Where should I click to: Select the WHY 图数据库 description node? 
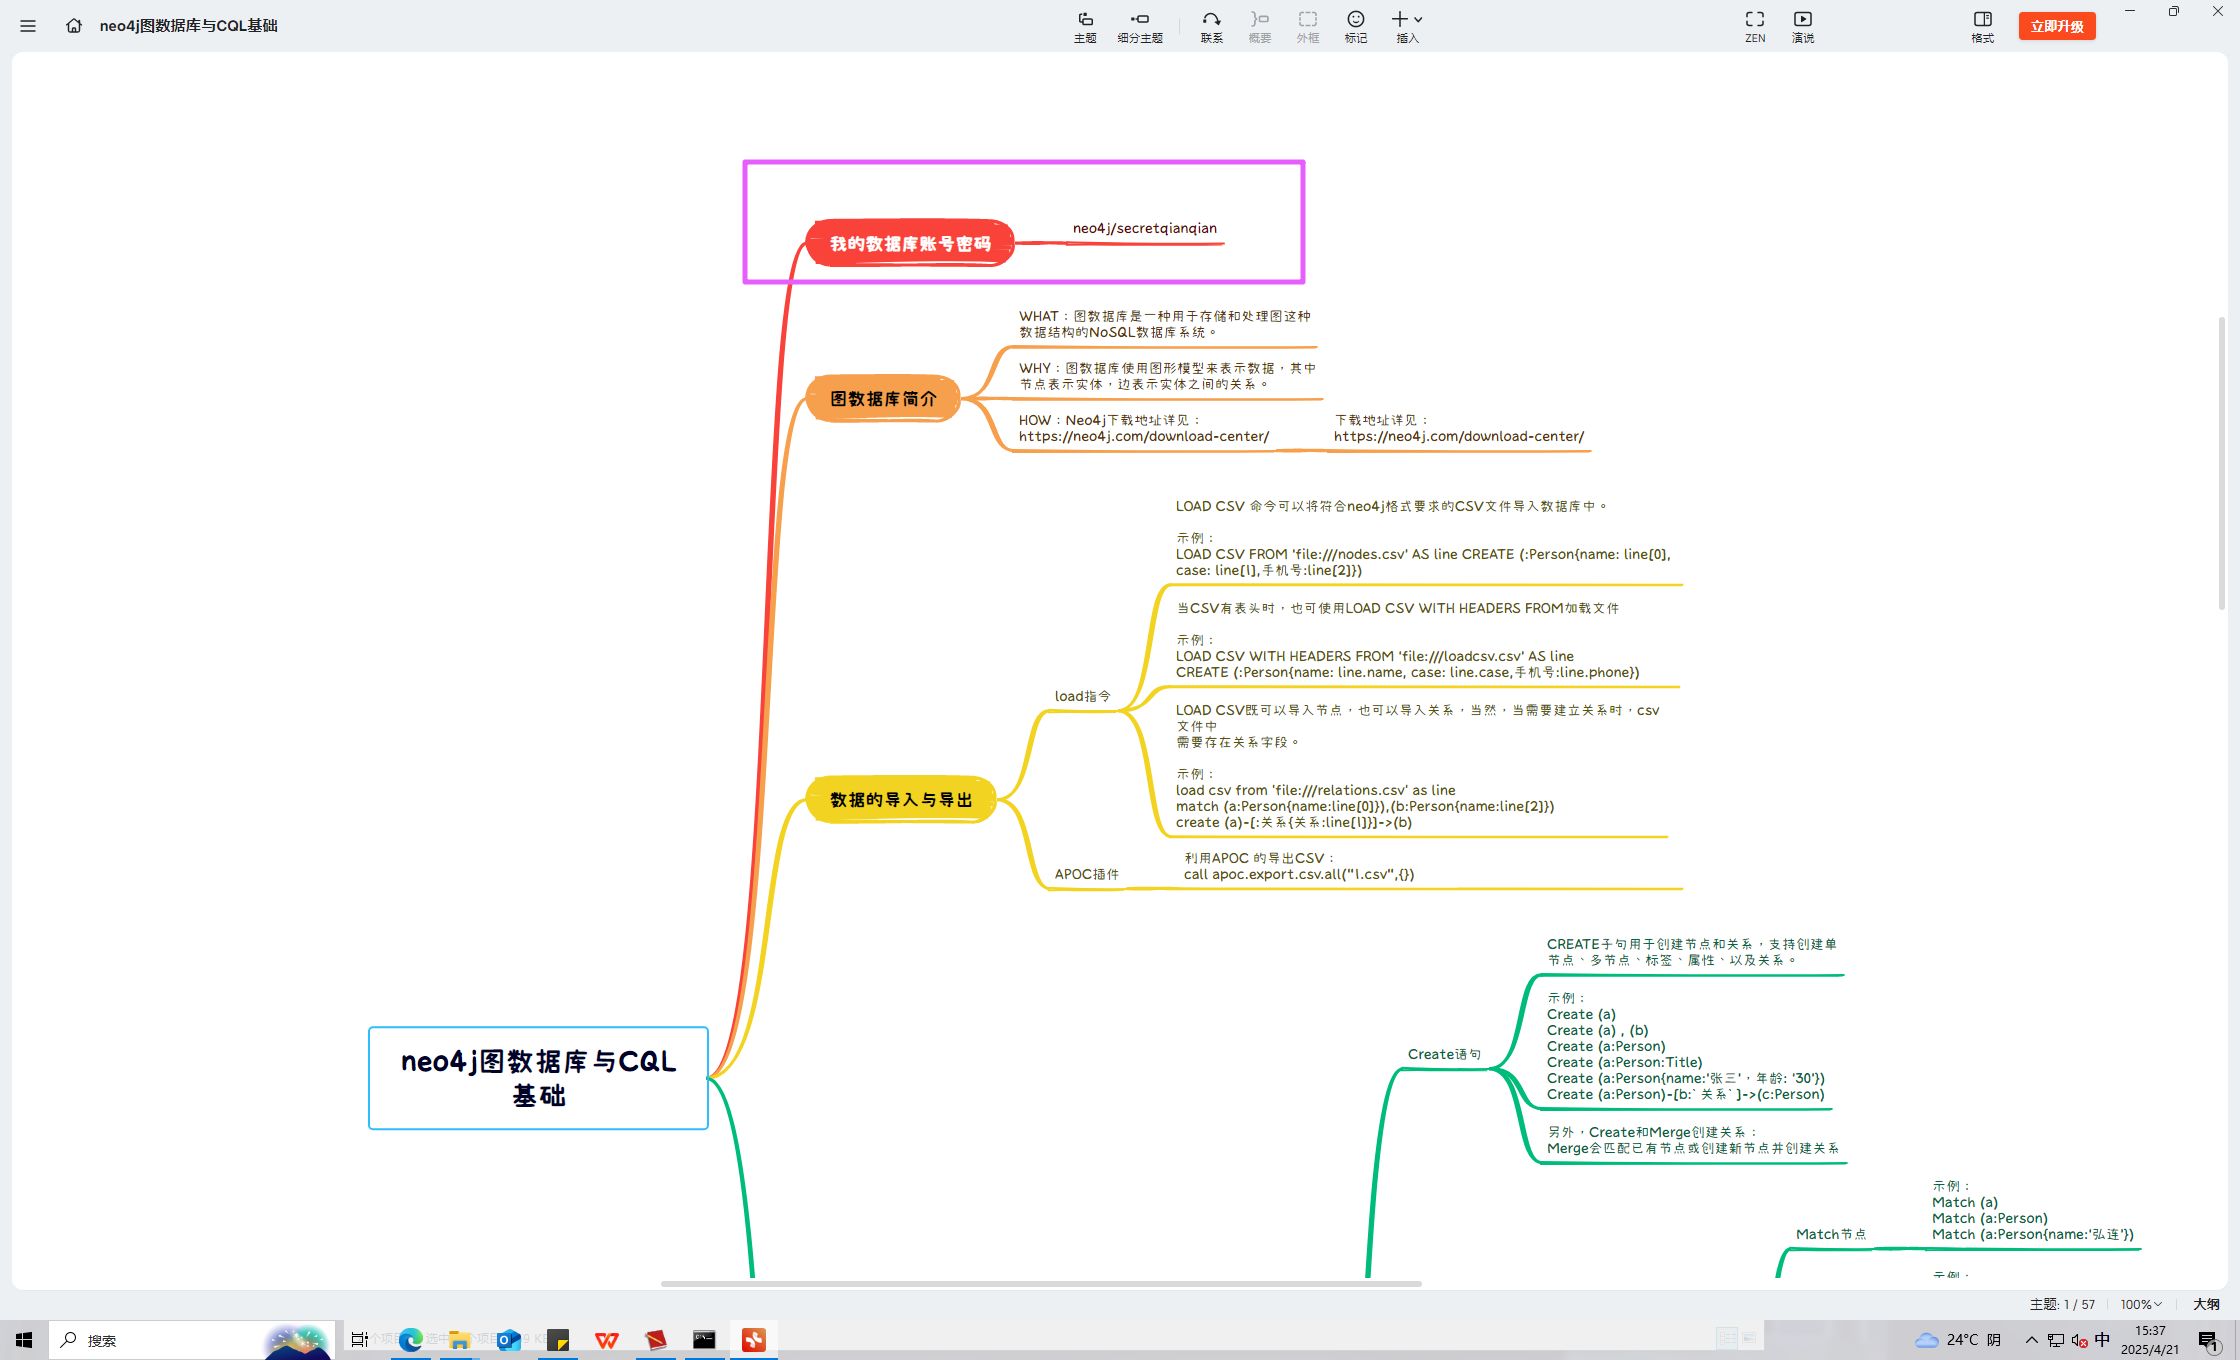click(1167, 376)
